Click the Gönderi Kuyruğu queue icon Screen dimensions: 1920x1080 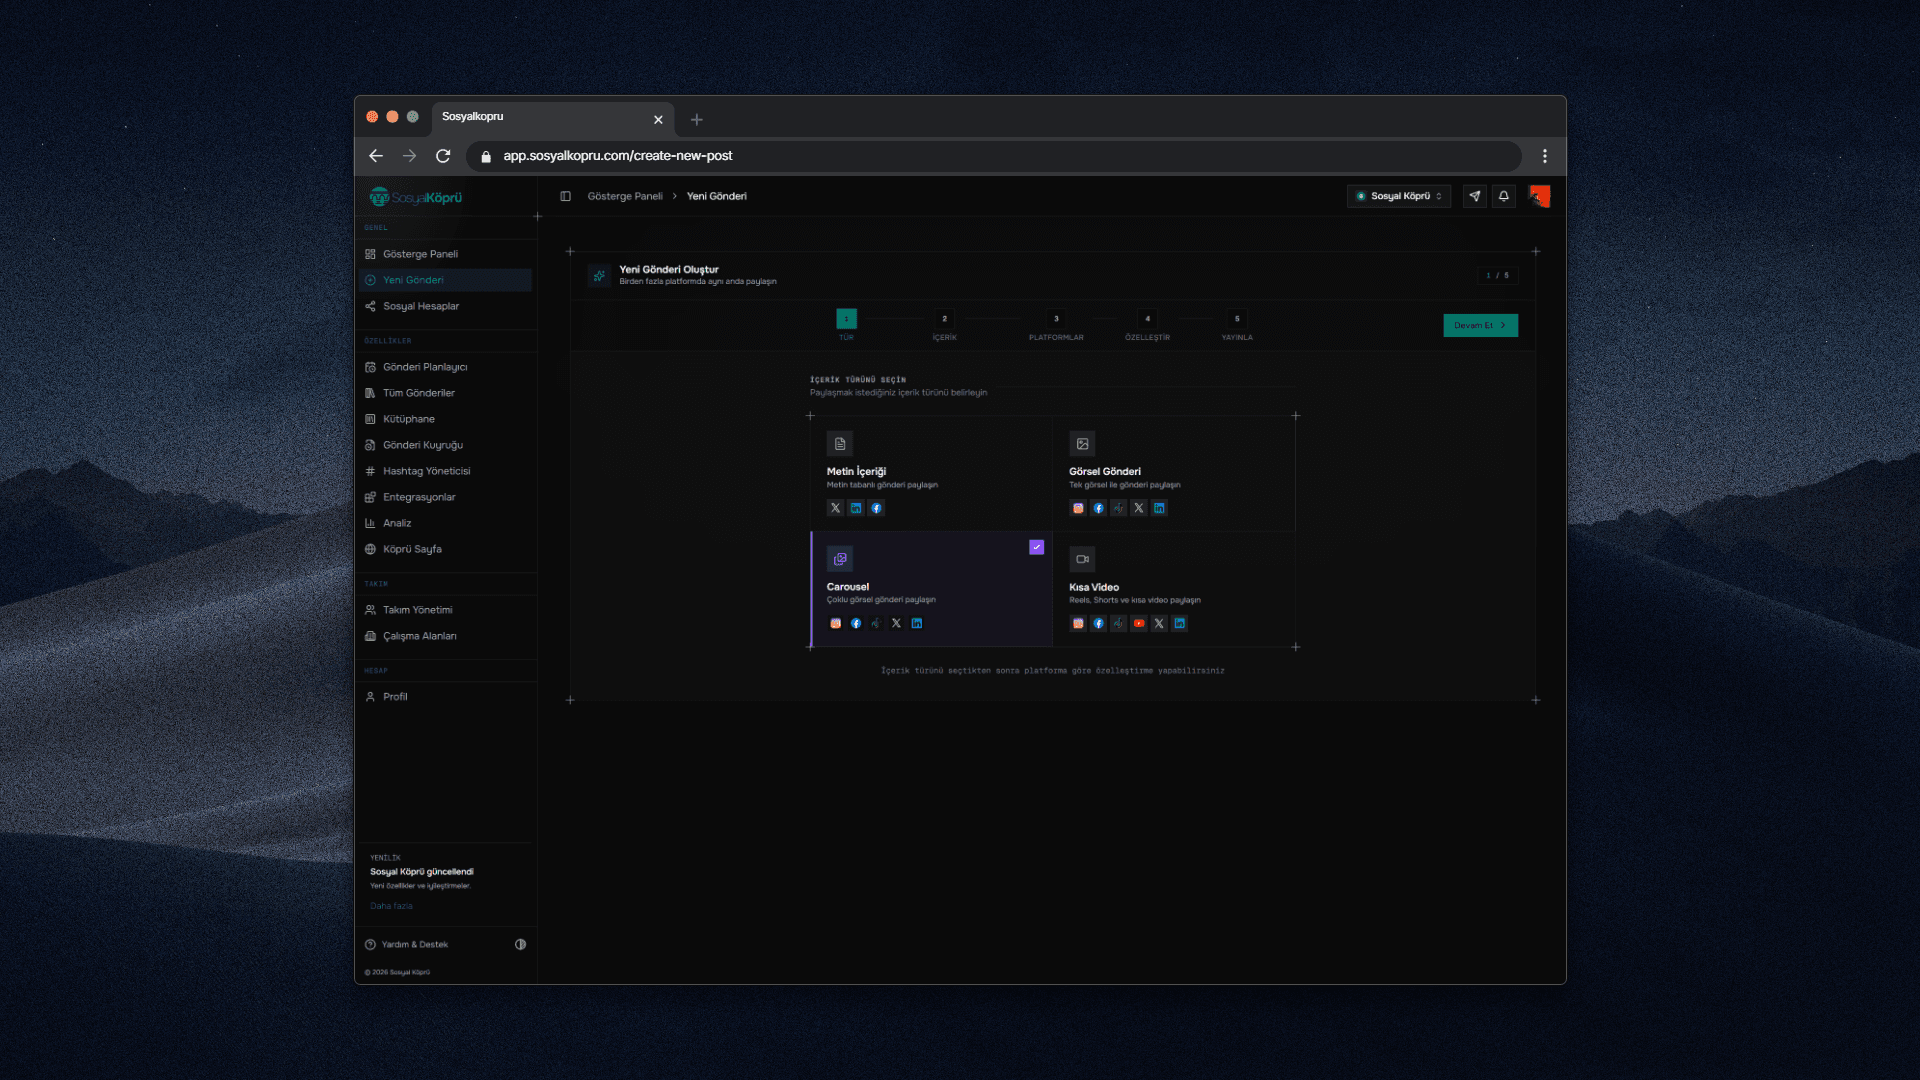coord(370,445)
